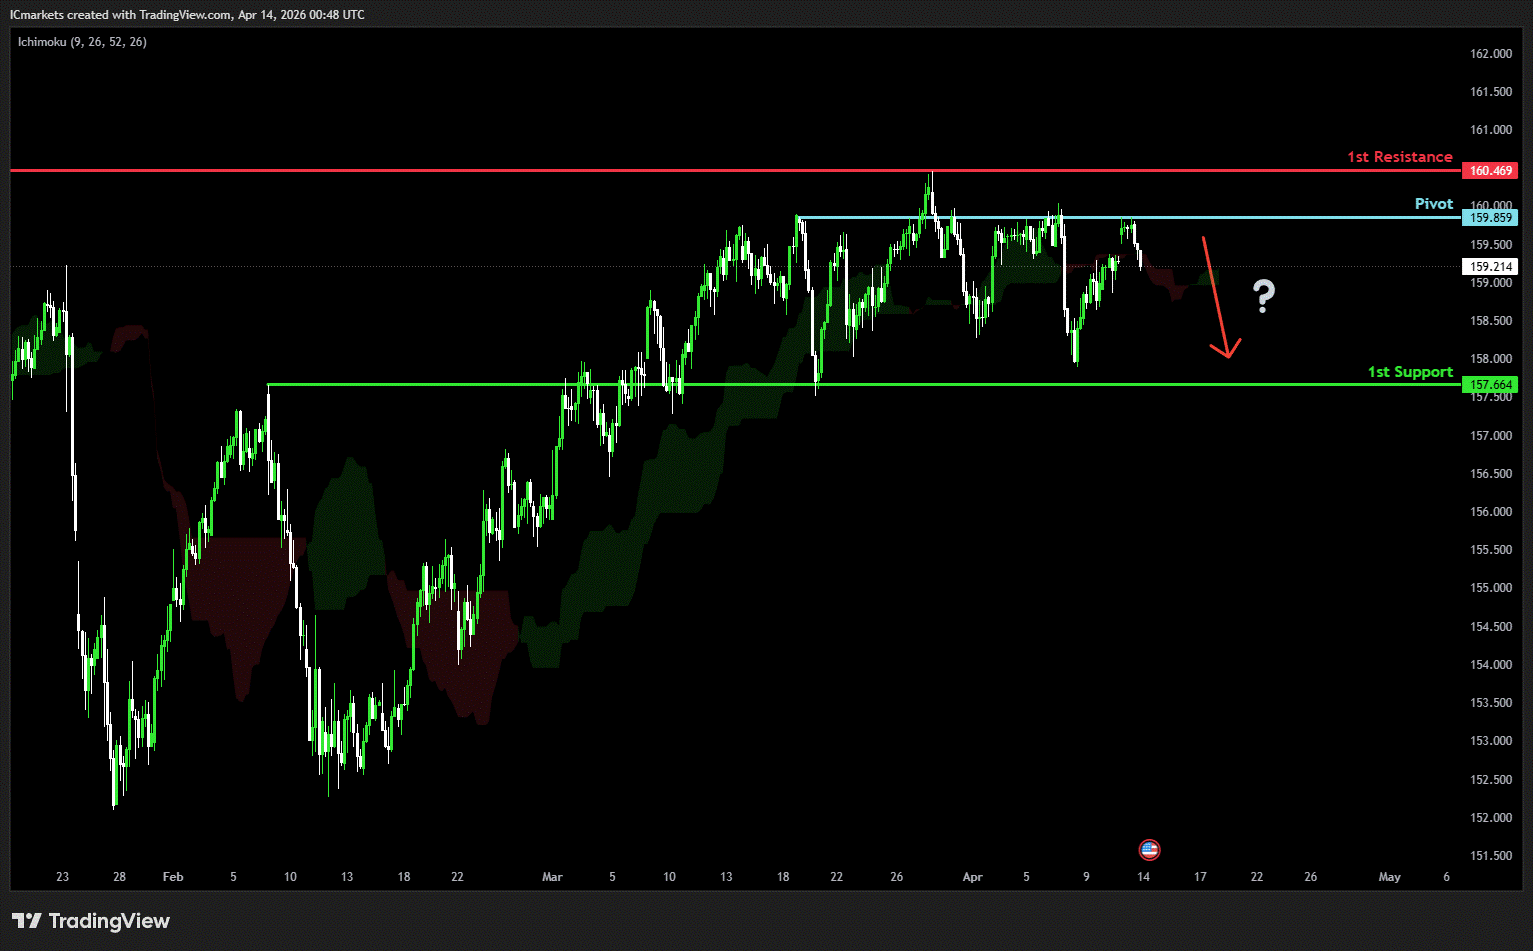Open the Ichimoku (9, 26, 52, 26) indicator legend
The width and height of the screenshot is (1533, 951).
(82, 42)
